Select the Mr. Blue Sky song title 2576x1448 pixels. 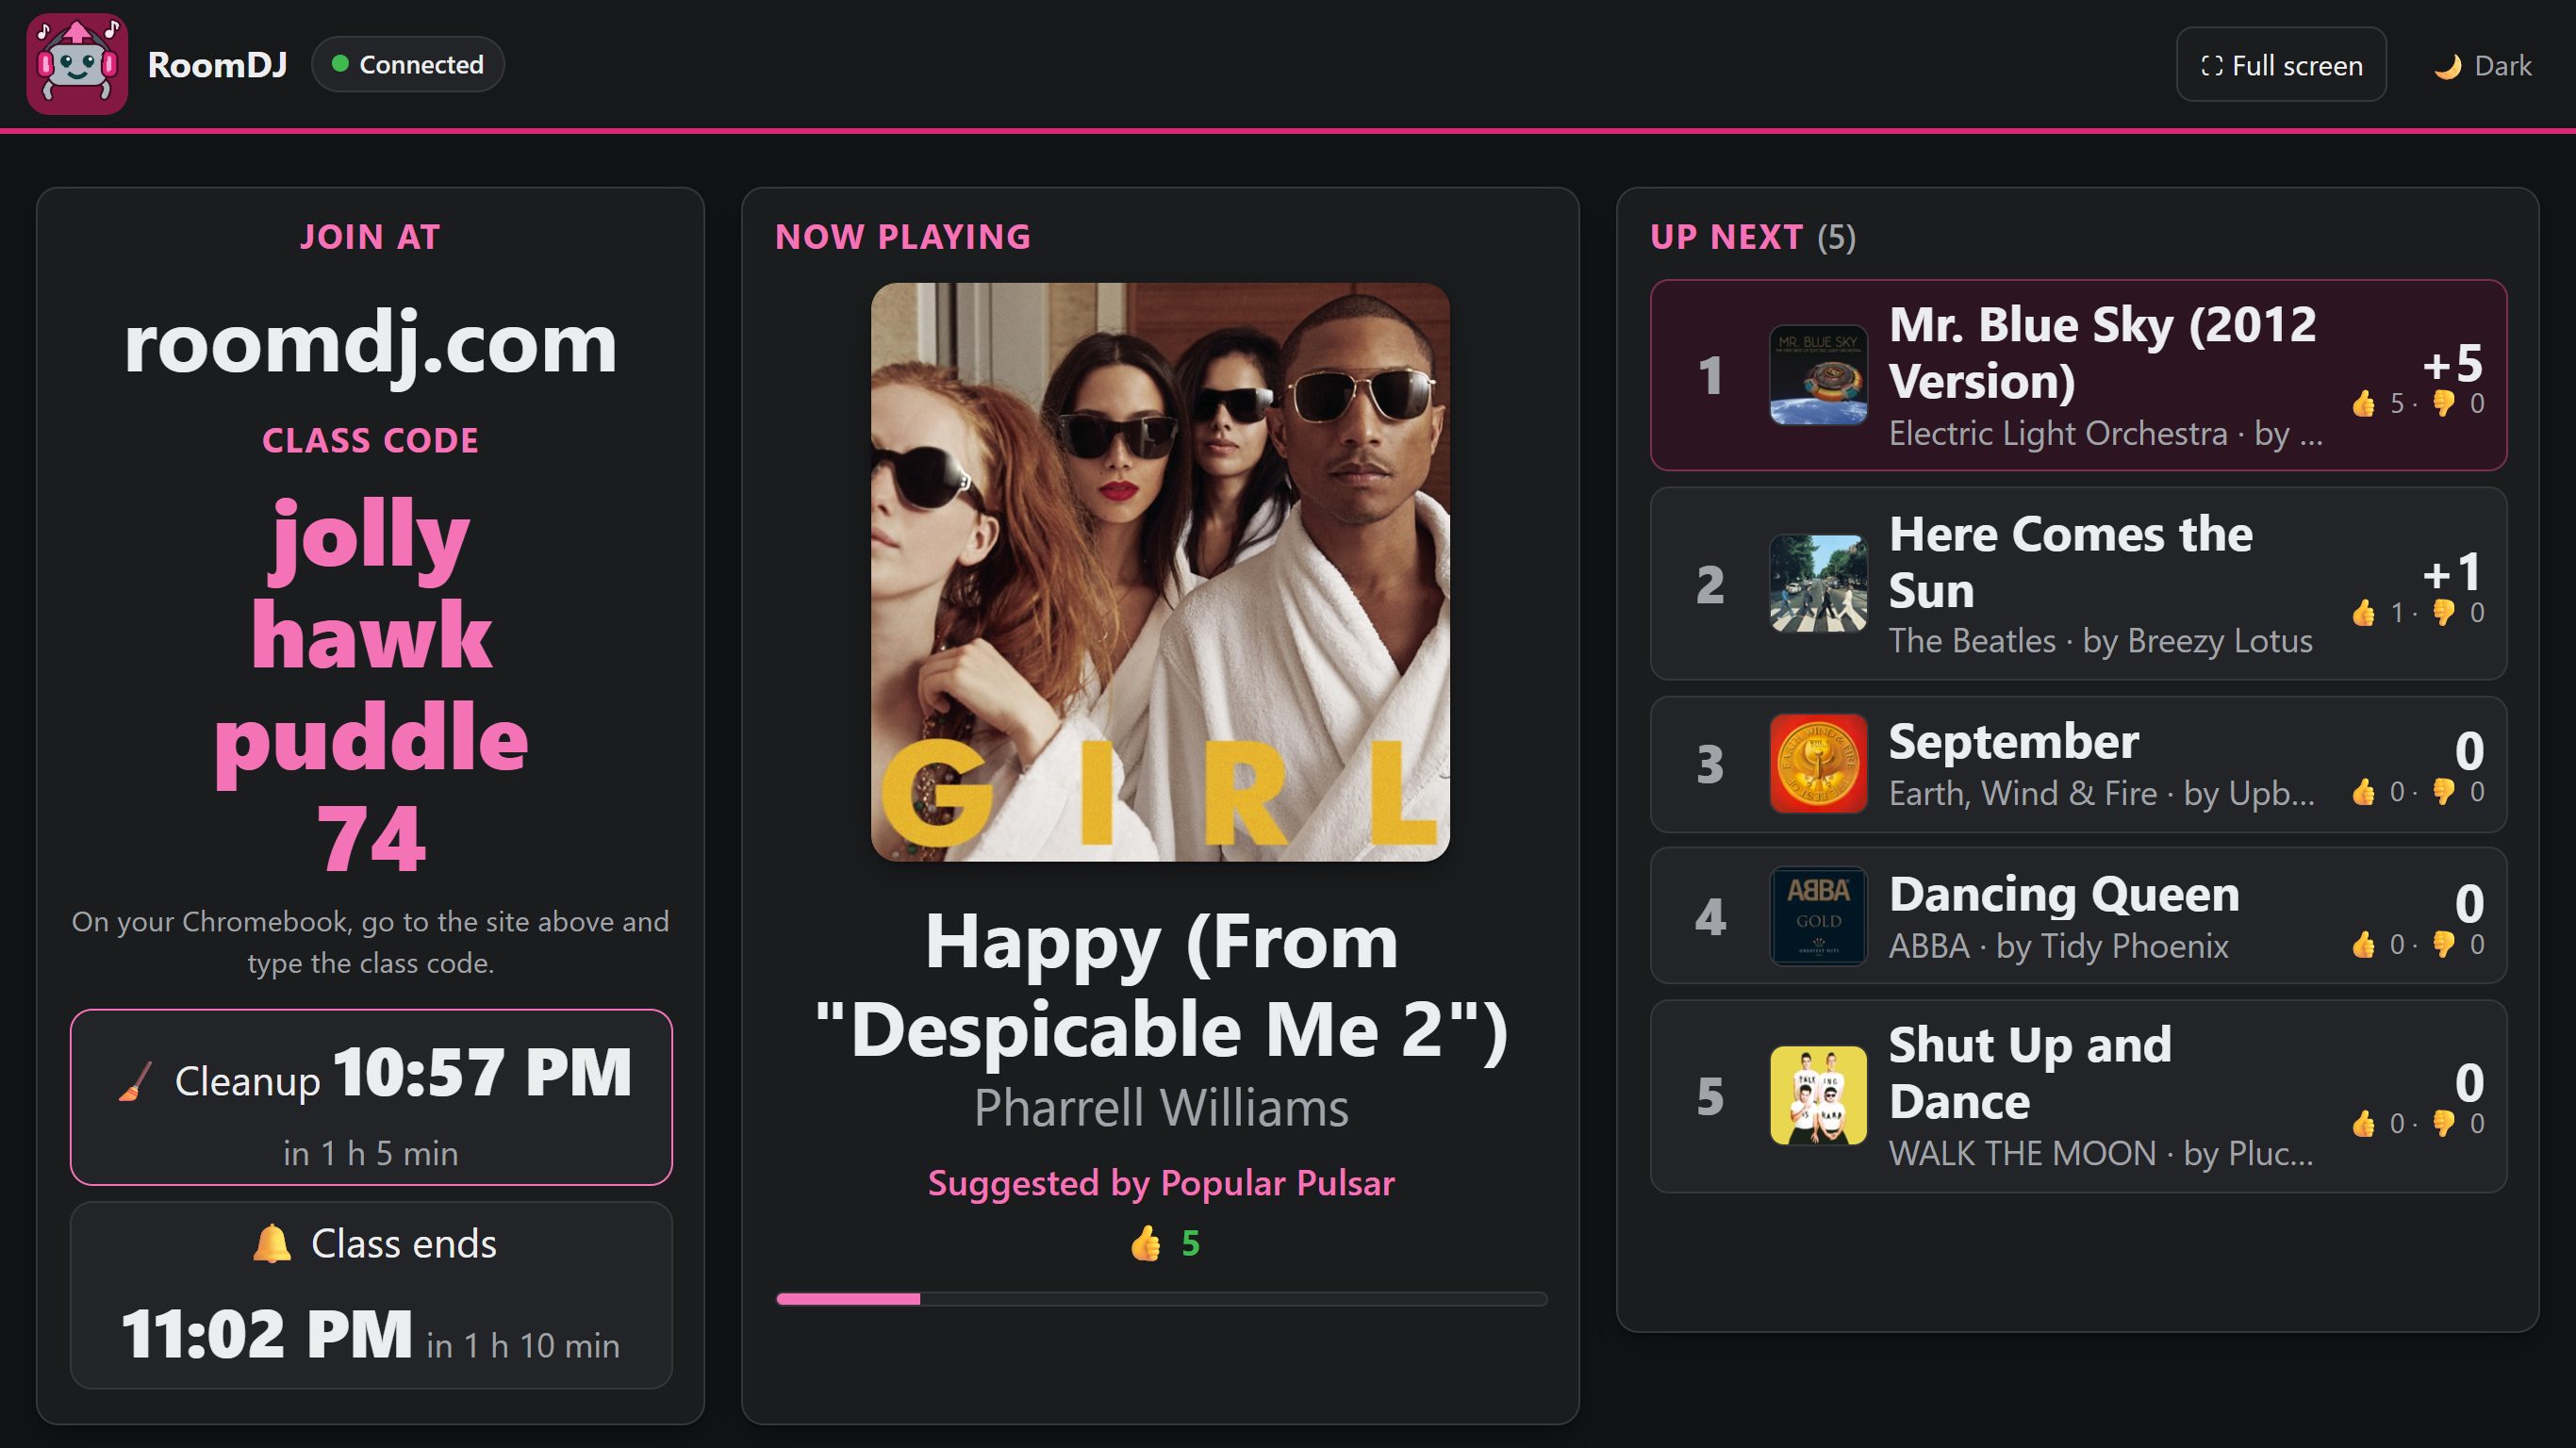2102,353
